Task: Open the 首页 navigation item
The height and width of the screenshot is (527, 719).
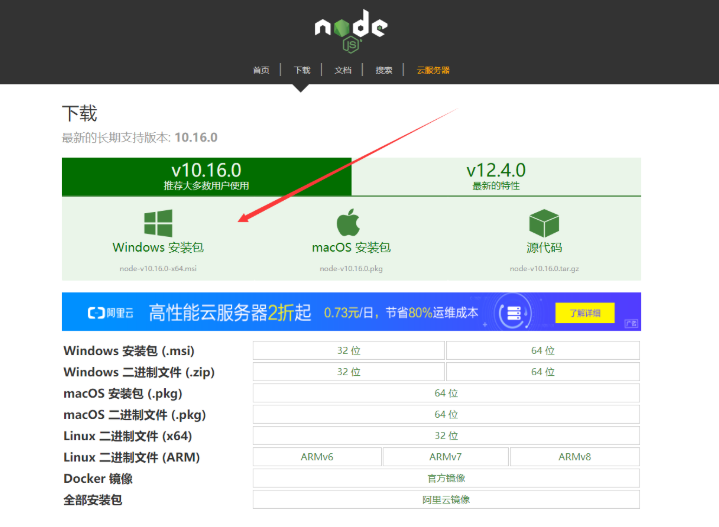Action: [x=261, y=70]
